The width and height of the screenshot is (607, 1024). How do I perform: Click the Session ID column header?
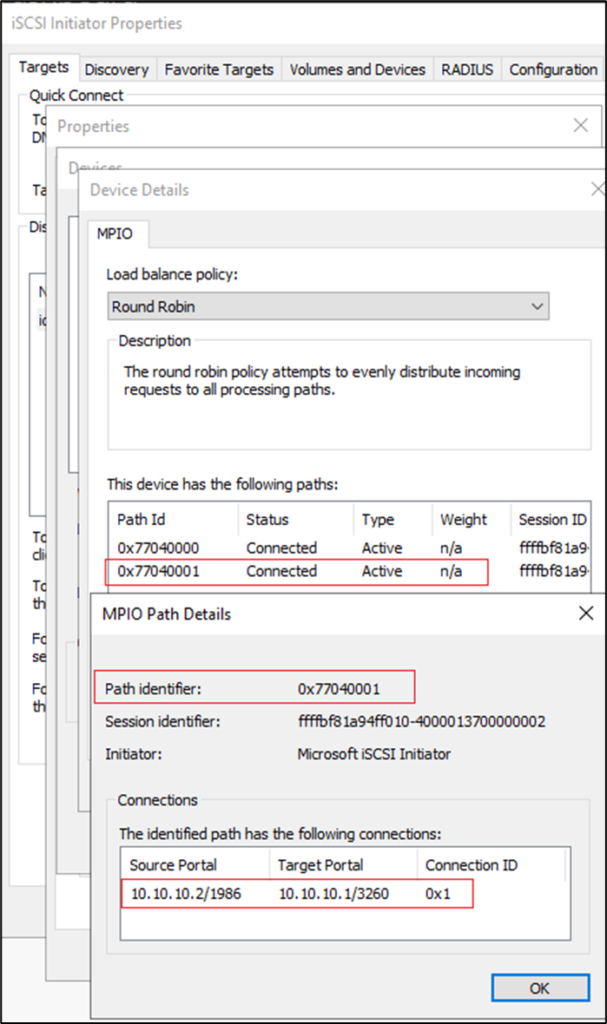click(552, 519)
